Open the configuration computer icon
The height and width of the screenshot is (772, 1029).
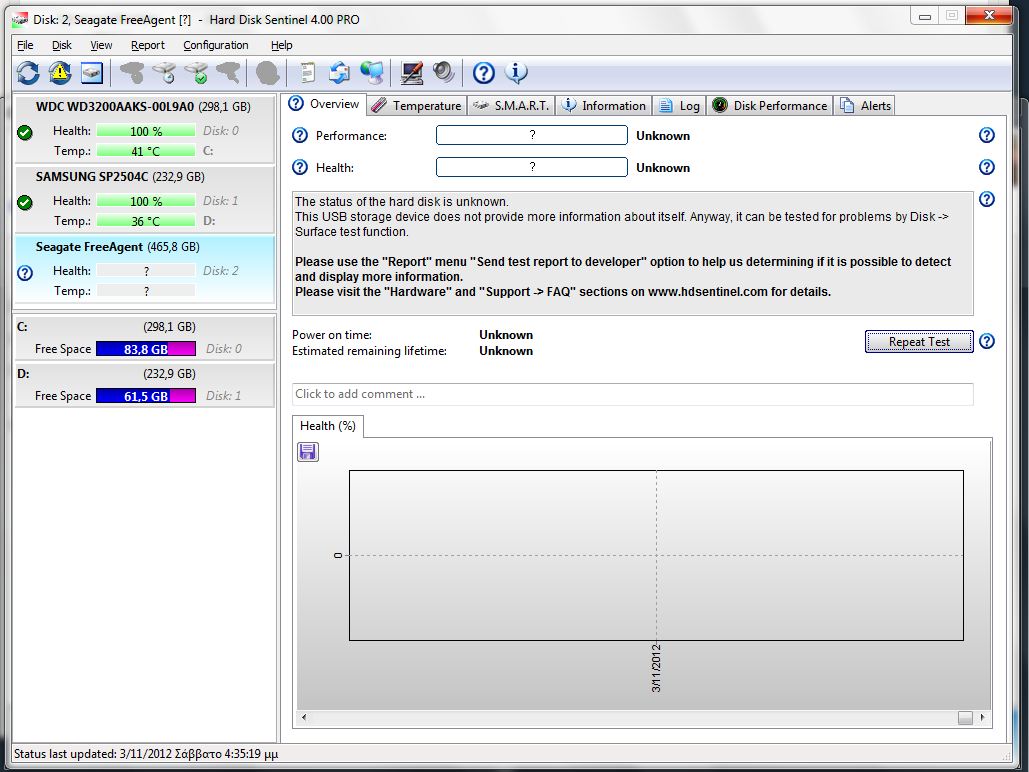(x=411, y=73)
